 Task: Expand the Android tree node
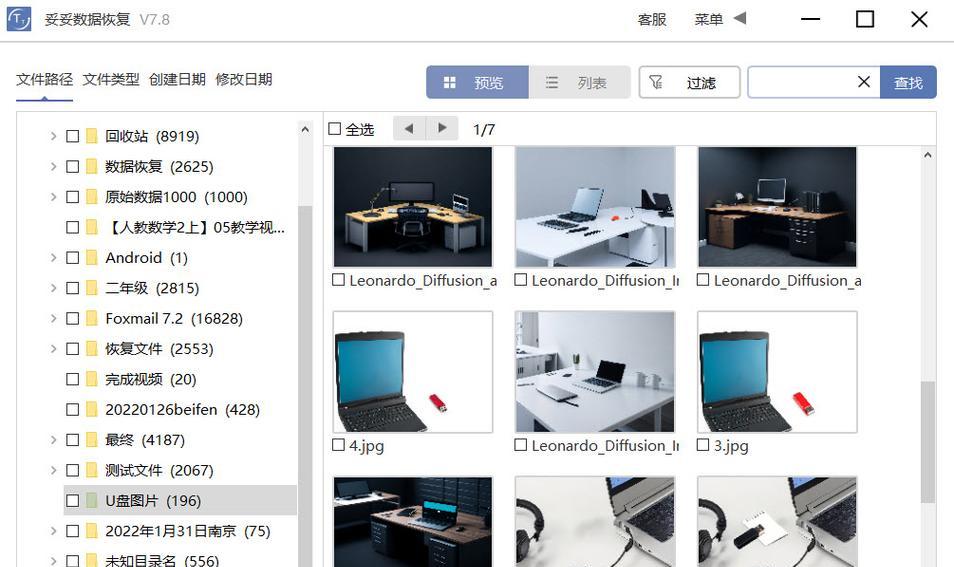[x=53, y=257]
